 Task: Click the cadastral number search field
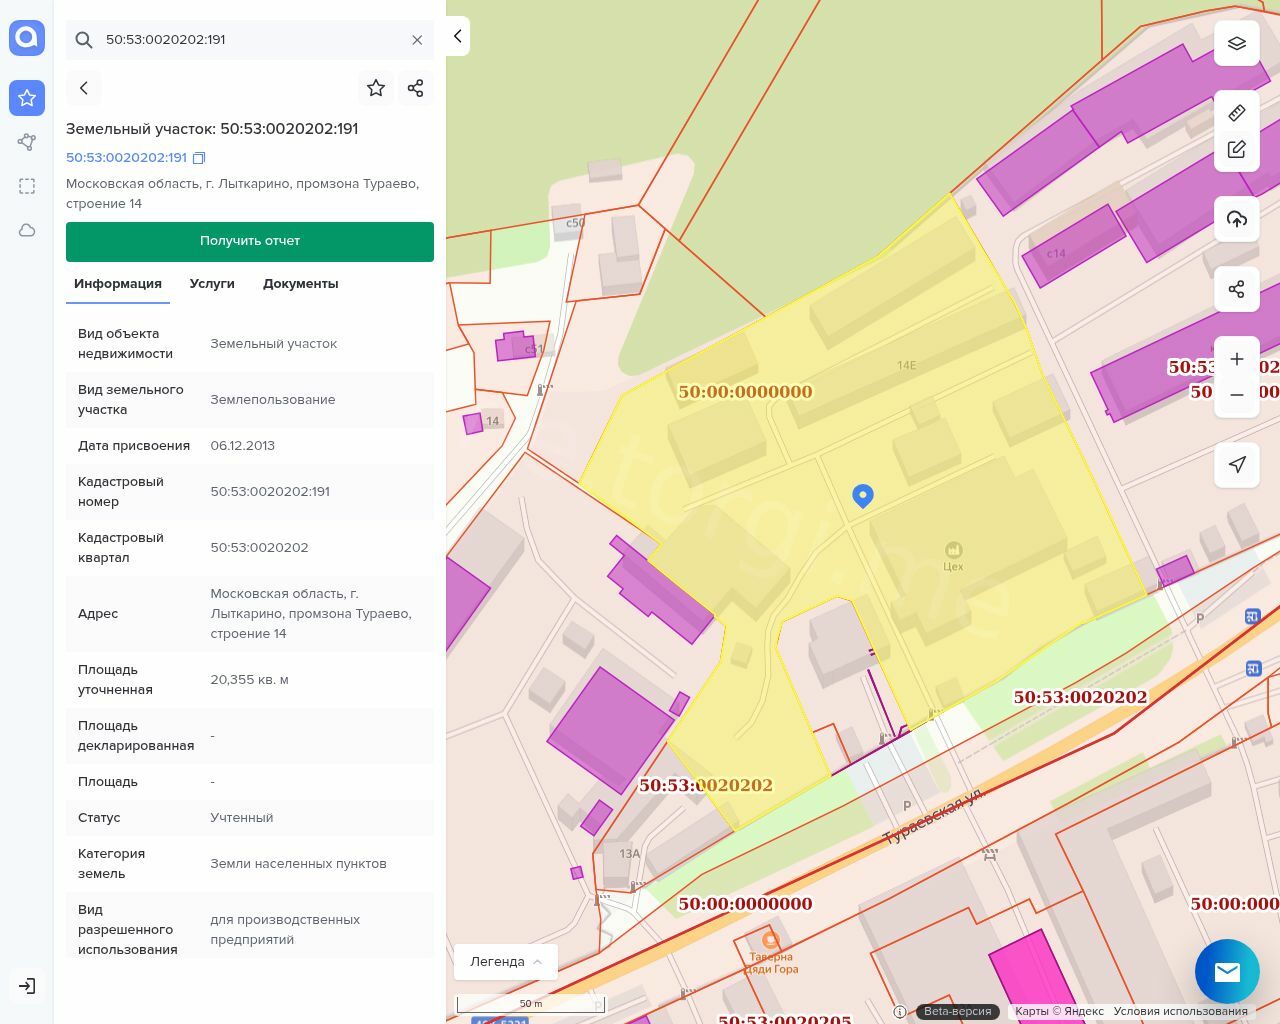pos(250,40)
